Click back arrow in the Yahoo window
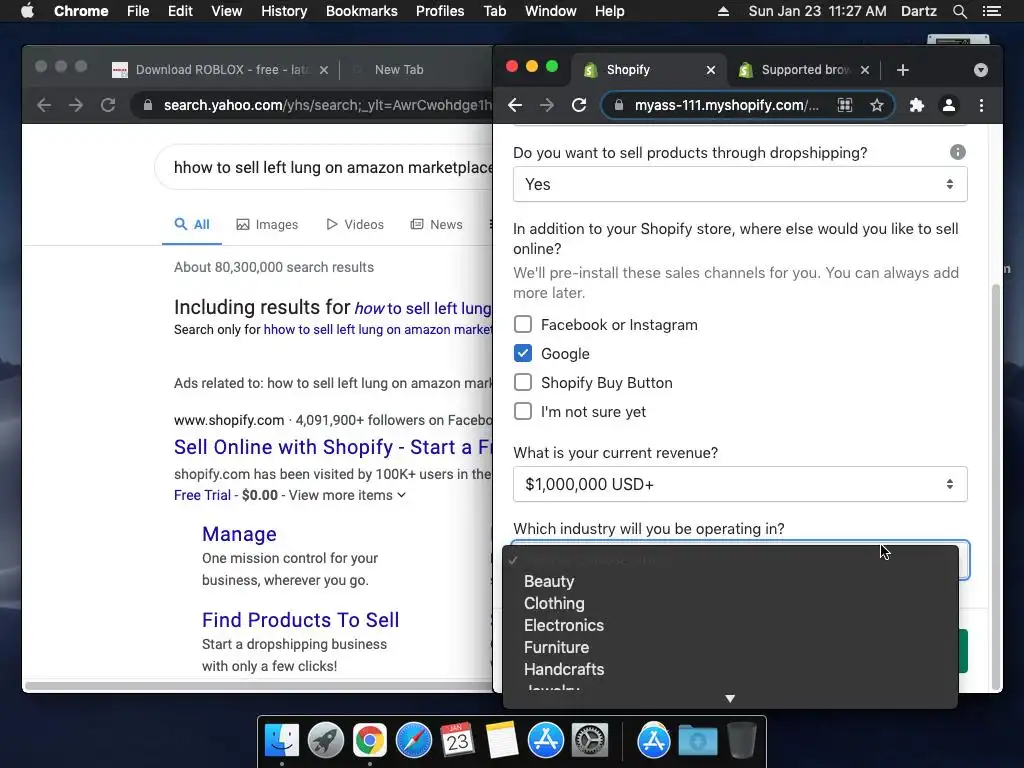1024x768 pixels. pos(44,105)
